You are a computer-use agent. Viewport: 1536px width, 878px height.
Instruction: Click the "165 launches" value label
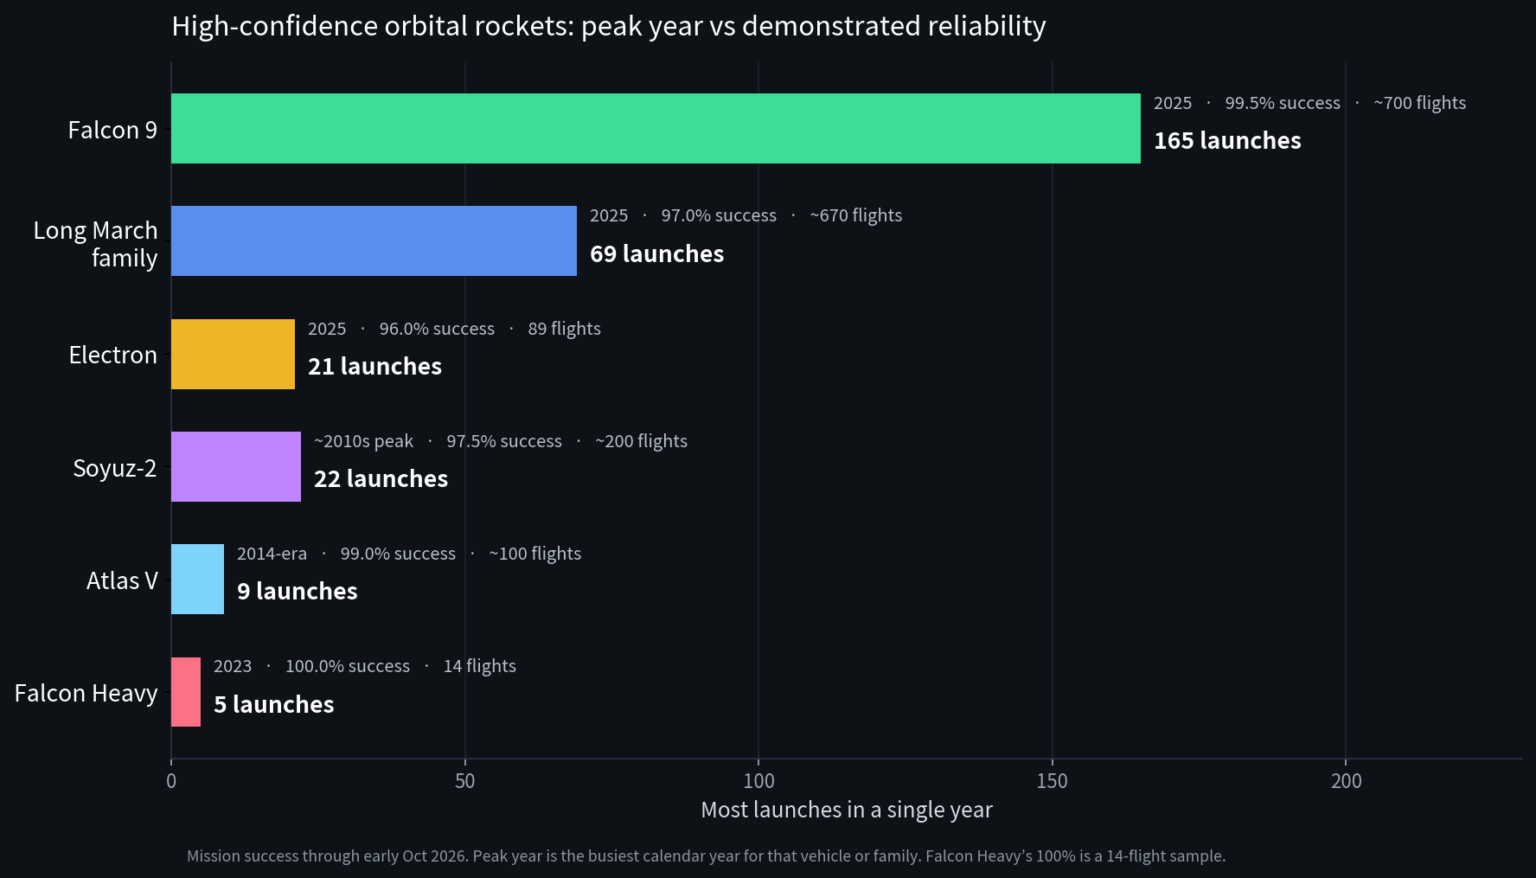click(1228, 141)
